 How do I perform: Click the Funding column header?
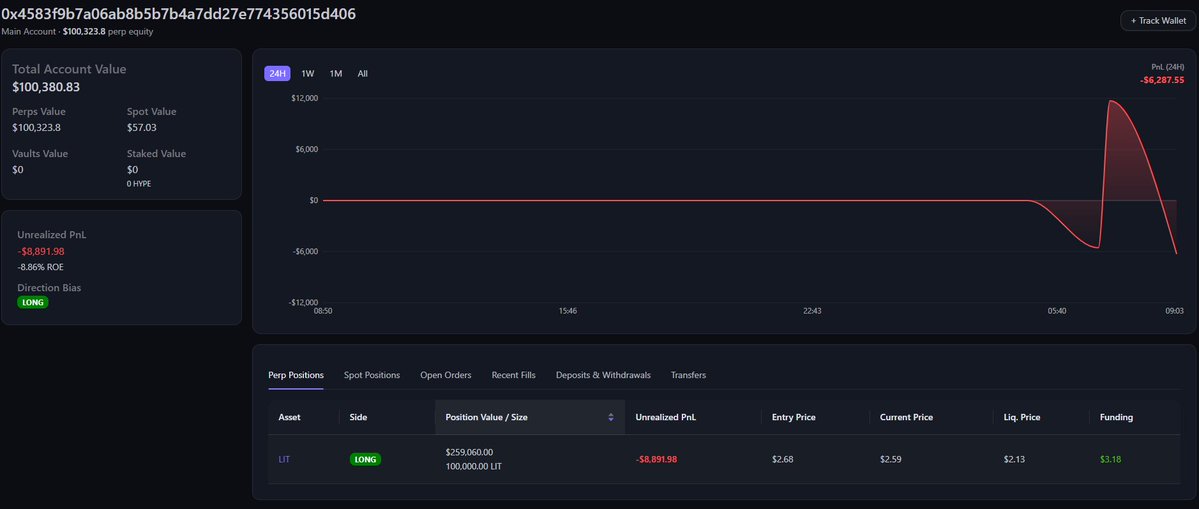(x=1116, y=417)
